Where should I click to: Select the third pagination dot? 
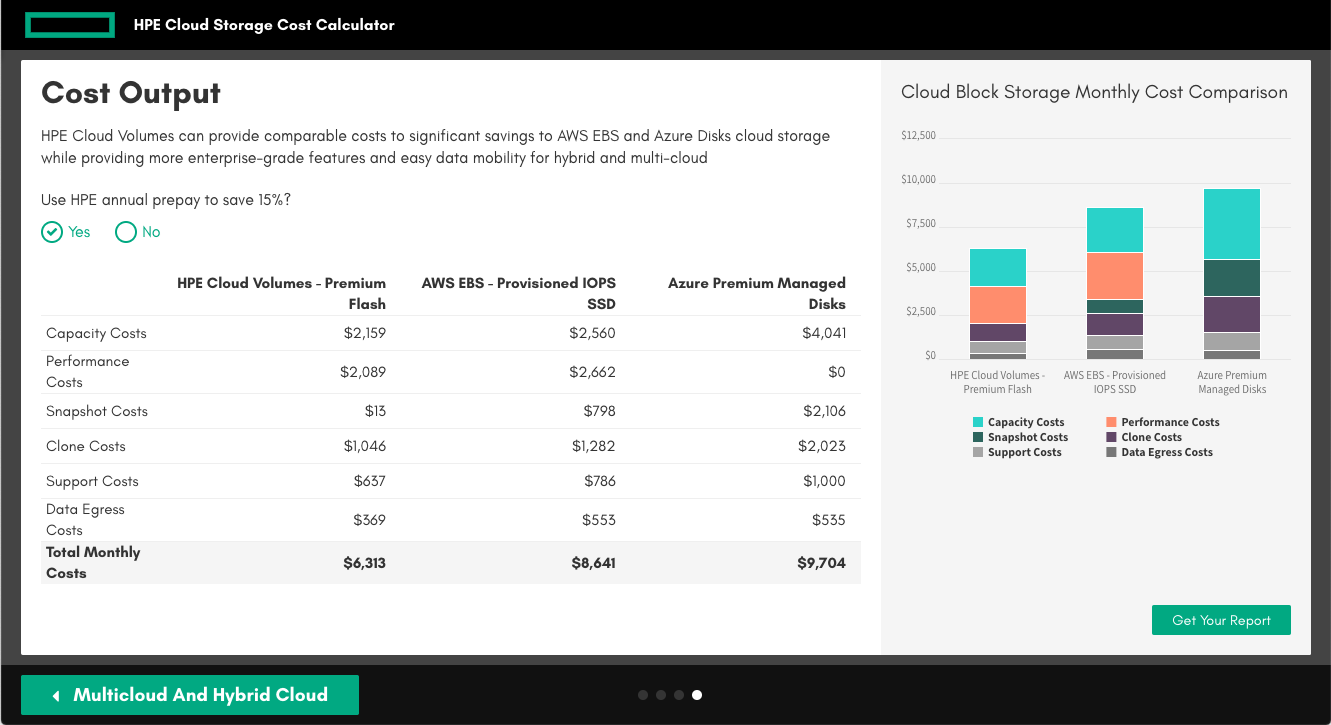[x=679, y=695]
